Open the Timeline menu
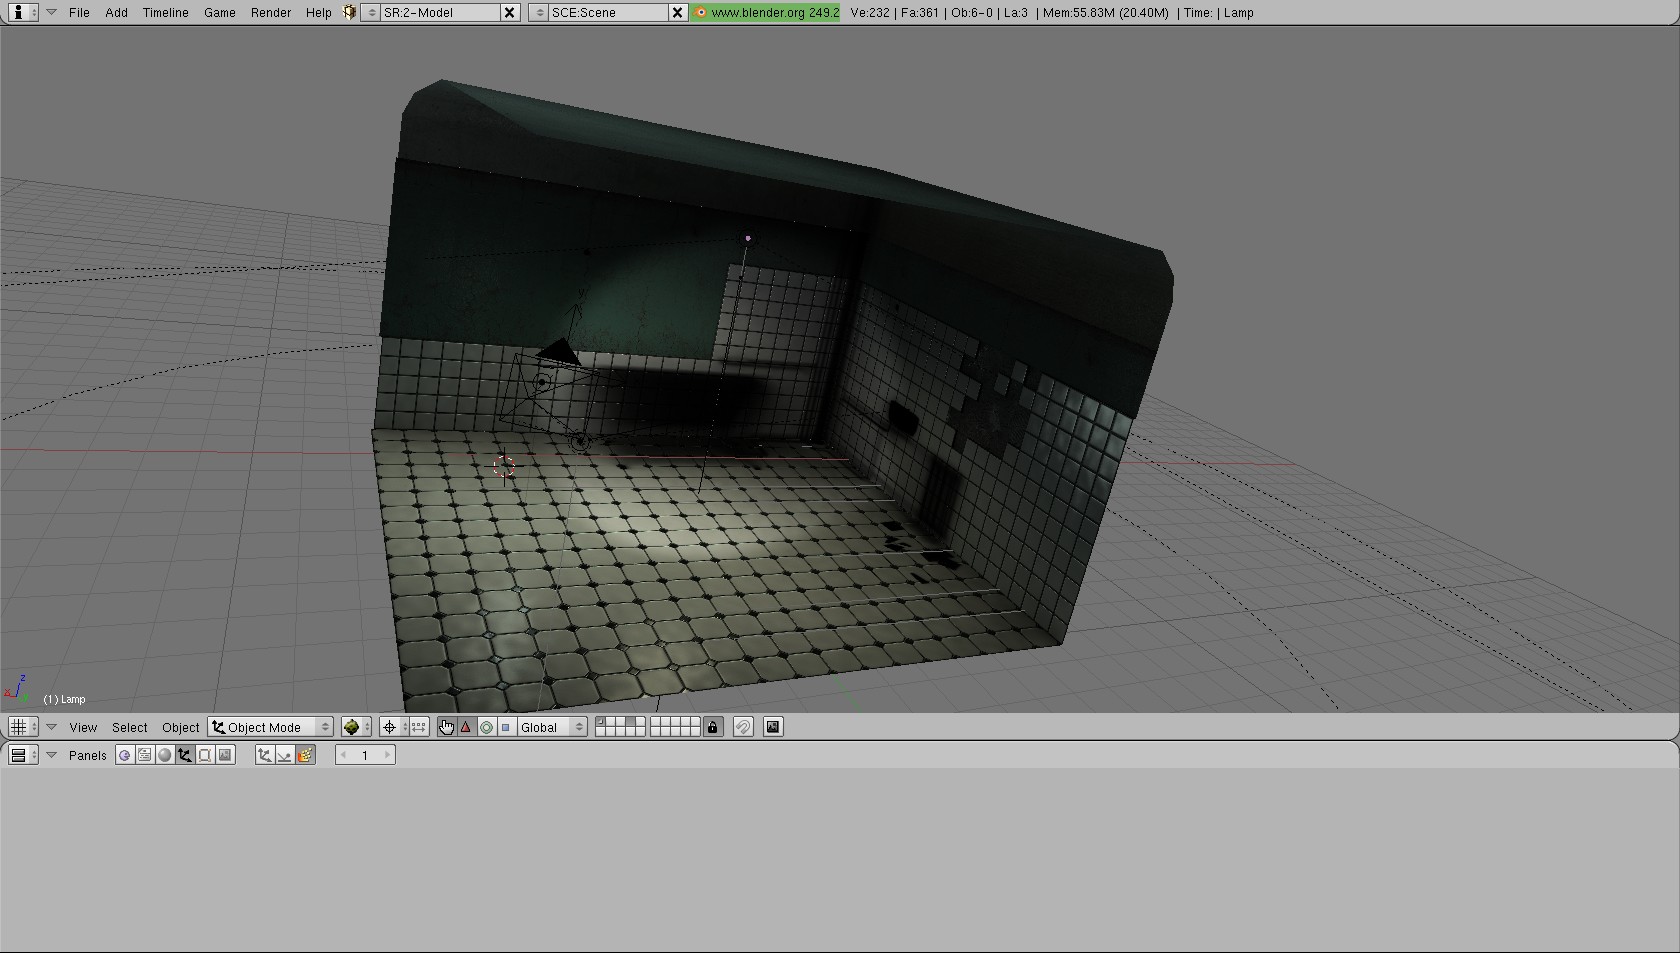Screen dimensions: 1680x953 165,13
